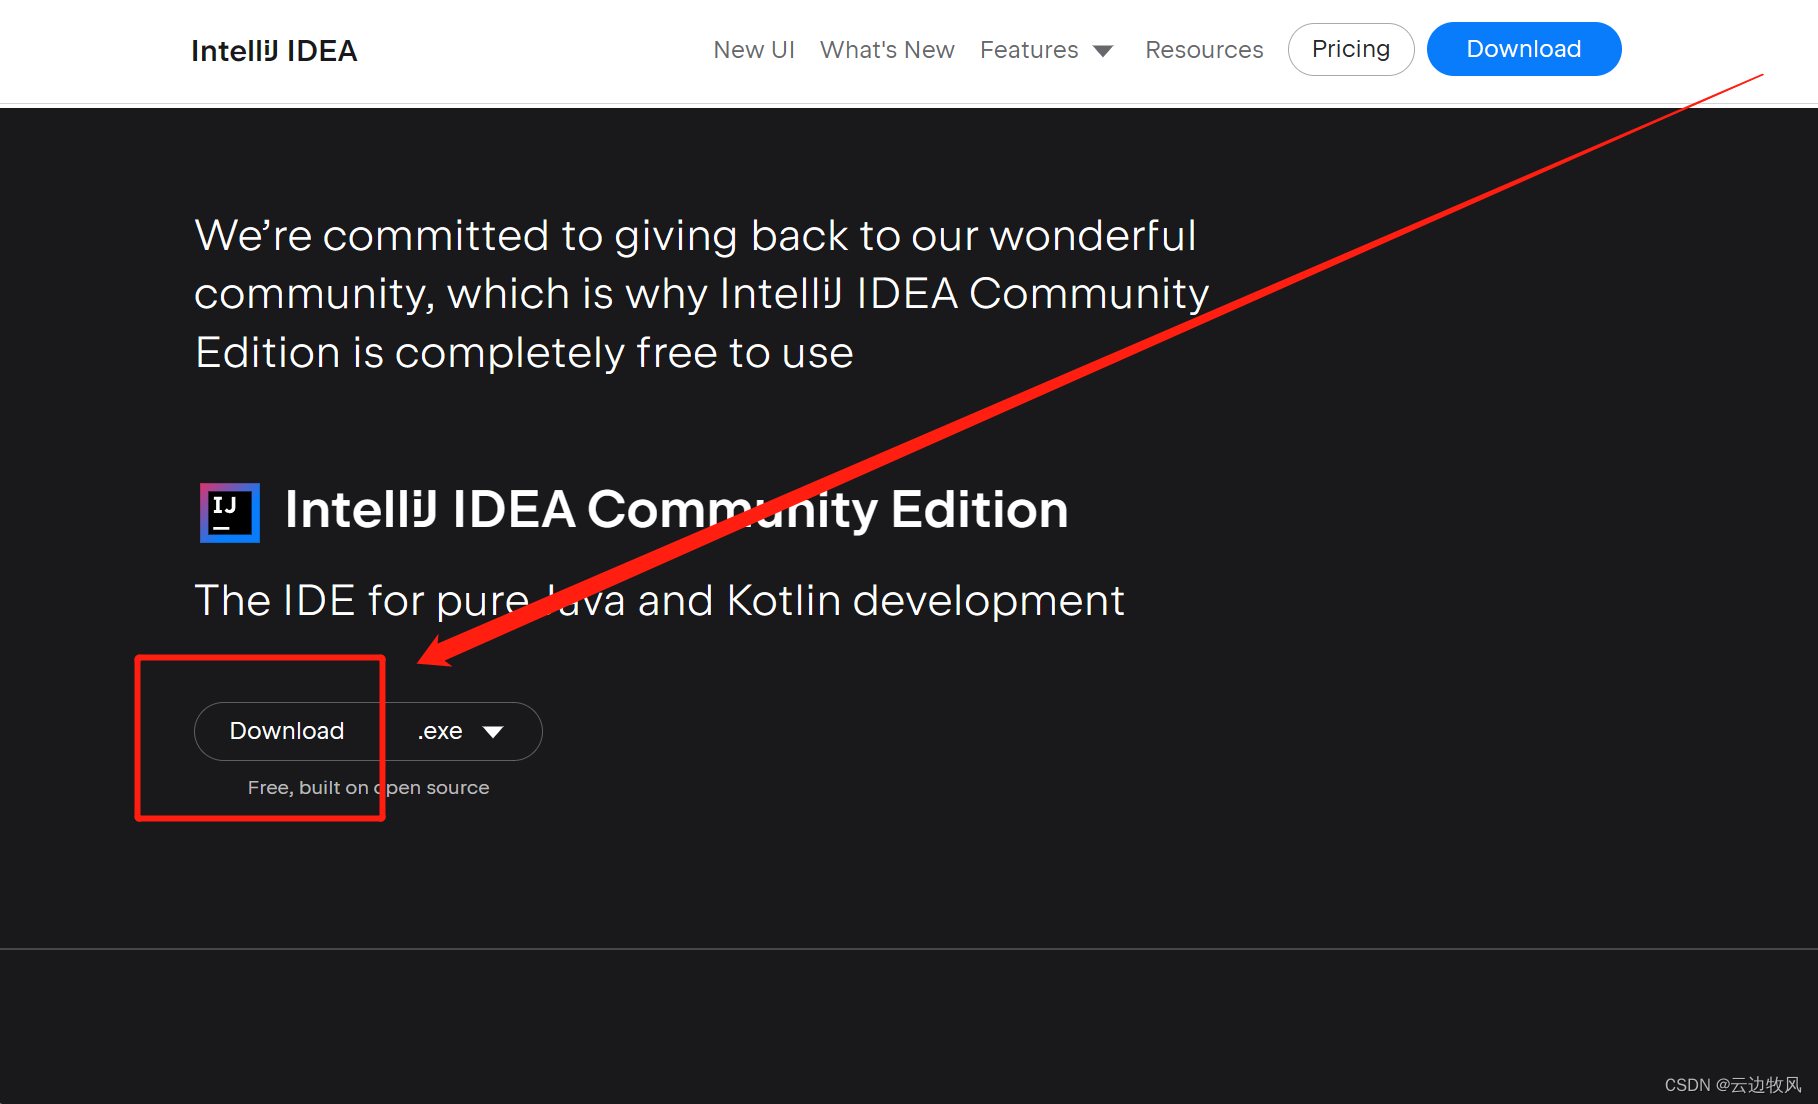Click the 'Free, built on open source' text
This screenshot has width=1818, height=1104.
[369, 788]
